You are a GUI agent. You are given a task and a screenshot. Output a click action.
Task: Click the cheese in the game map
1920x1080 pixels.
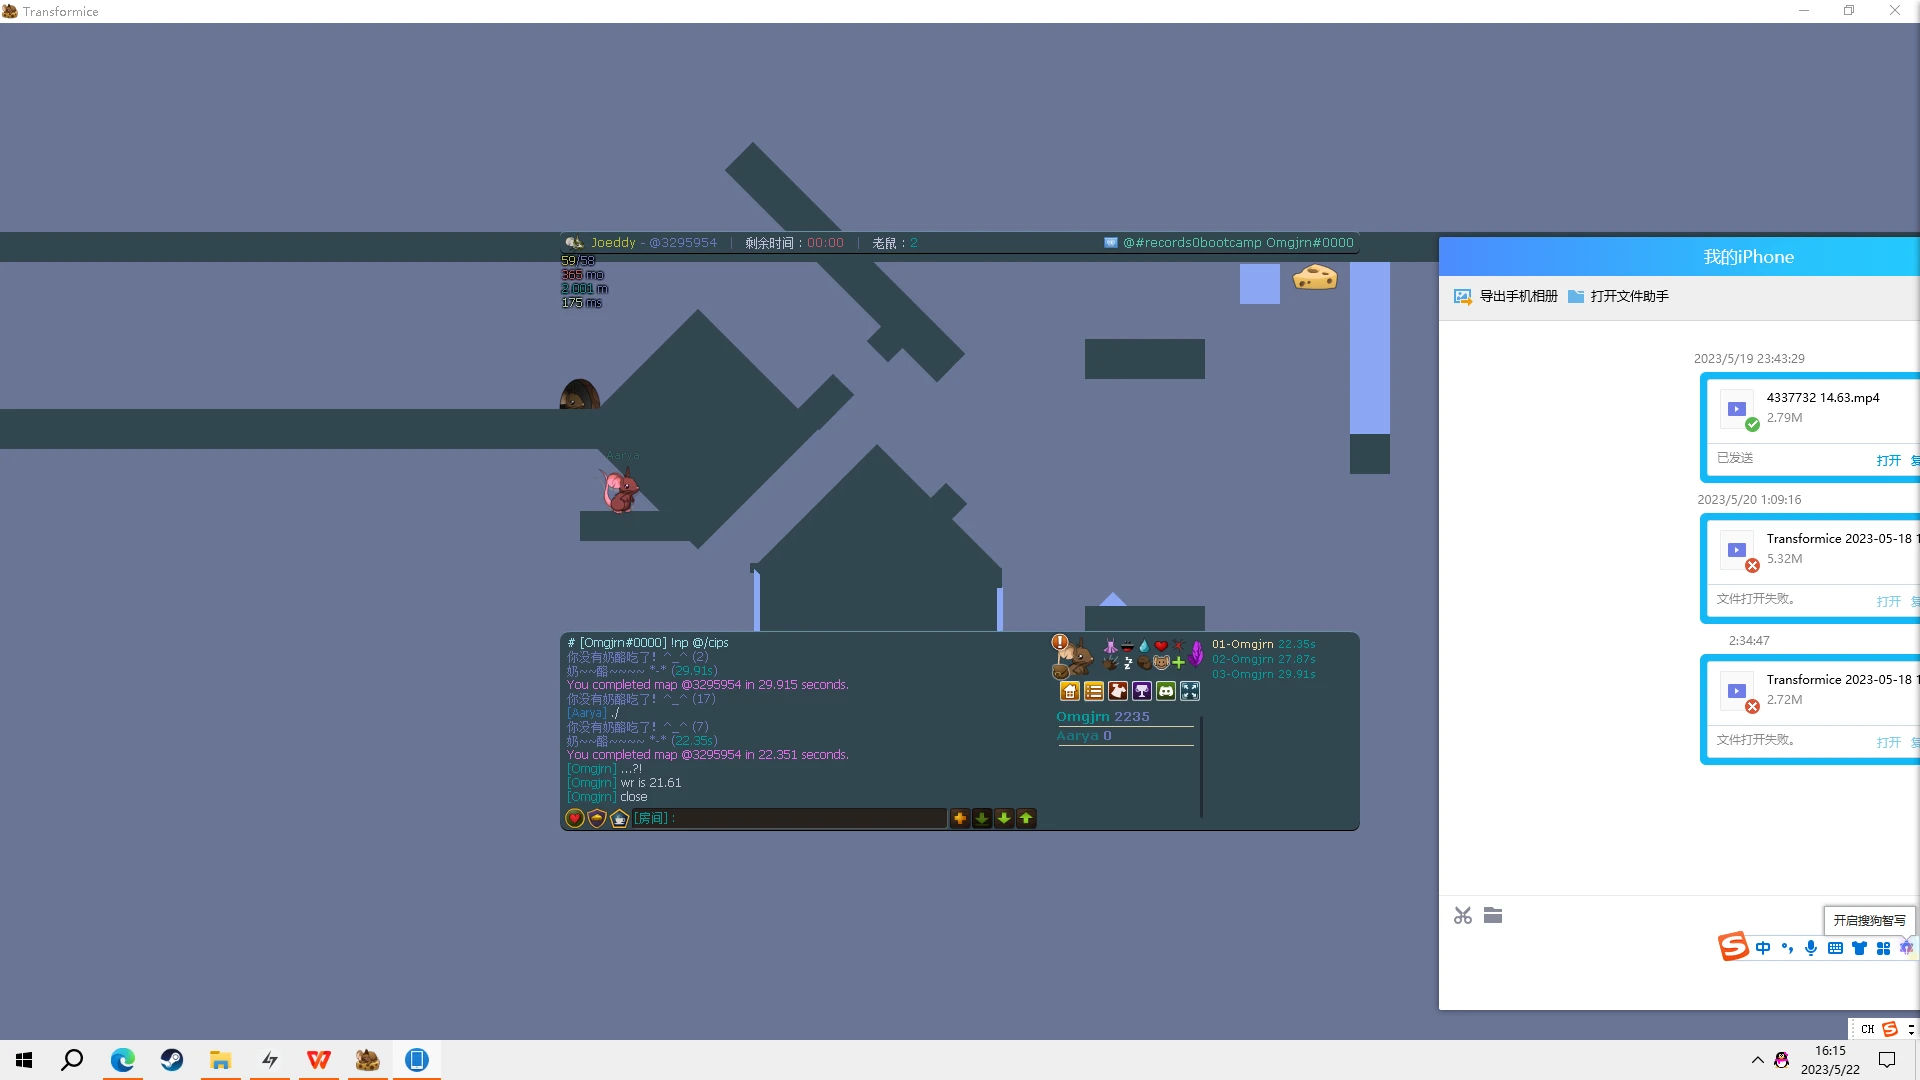click(x=1315, y=277)
